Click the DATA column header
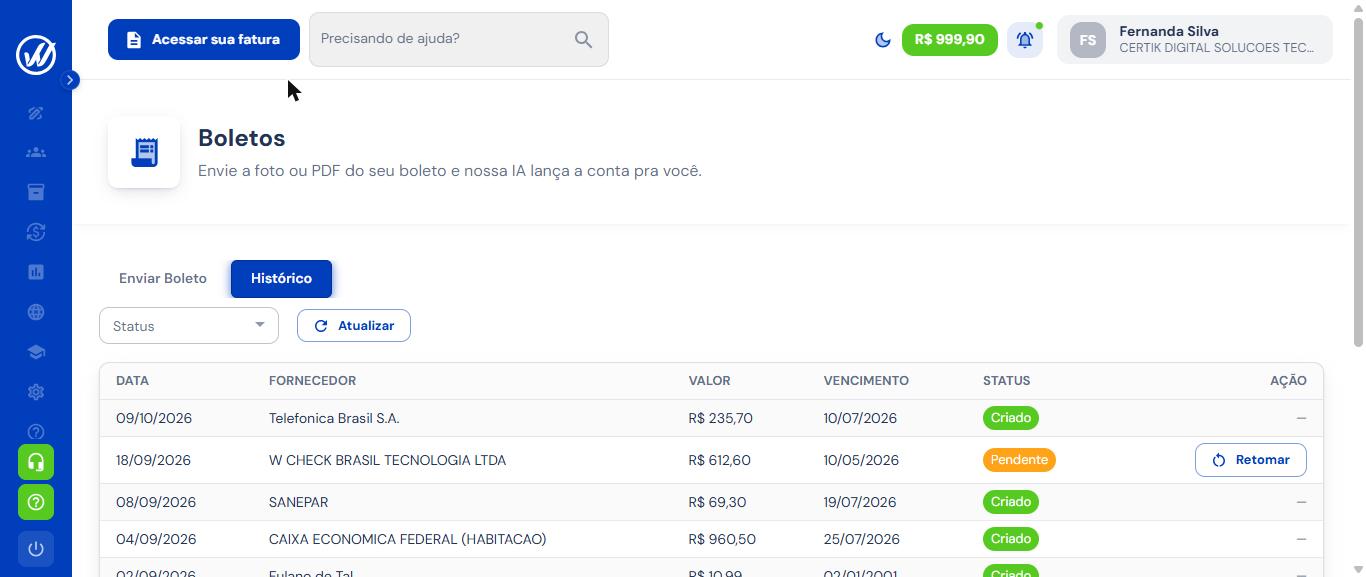Image resolution: width=1366 pixels, height=577 pixels. pyautogui.click(x=132, y=381)
